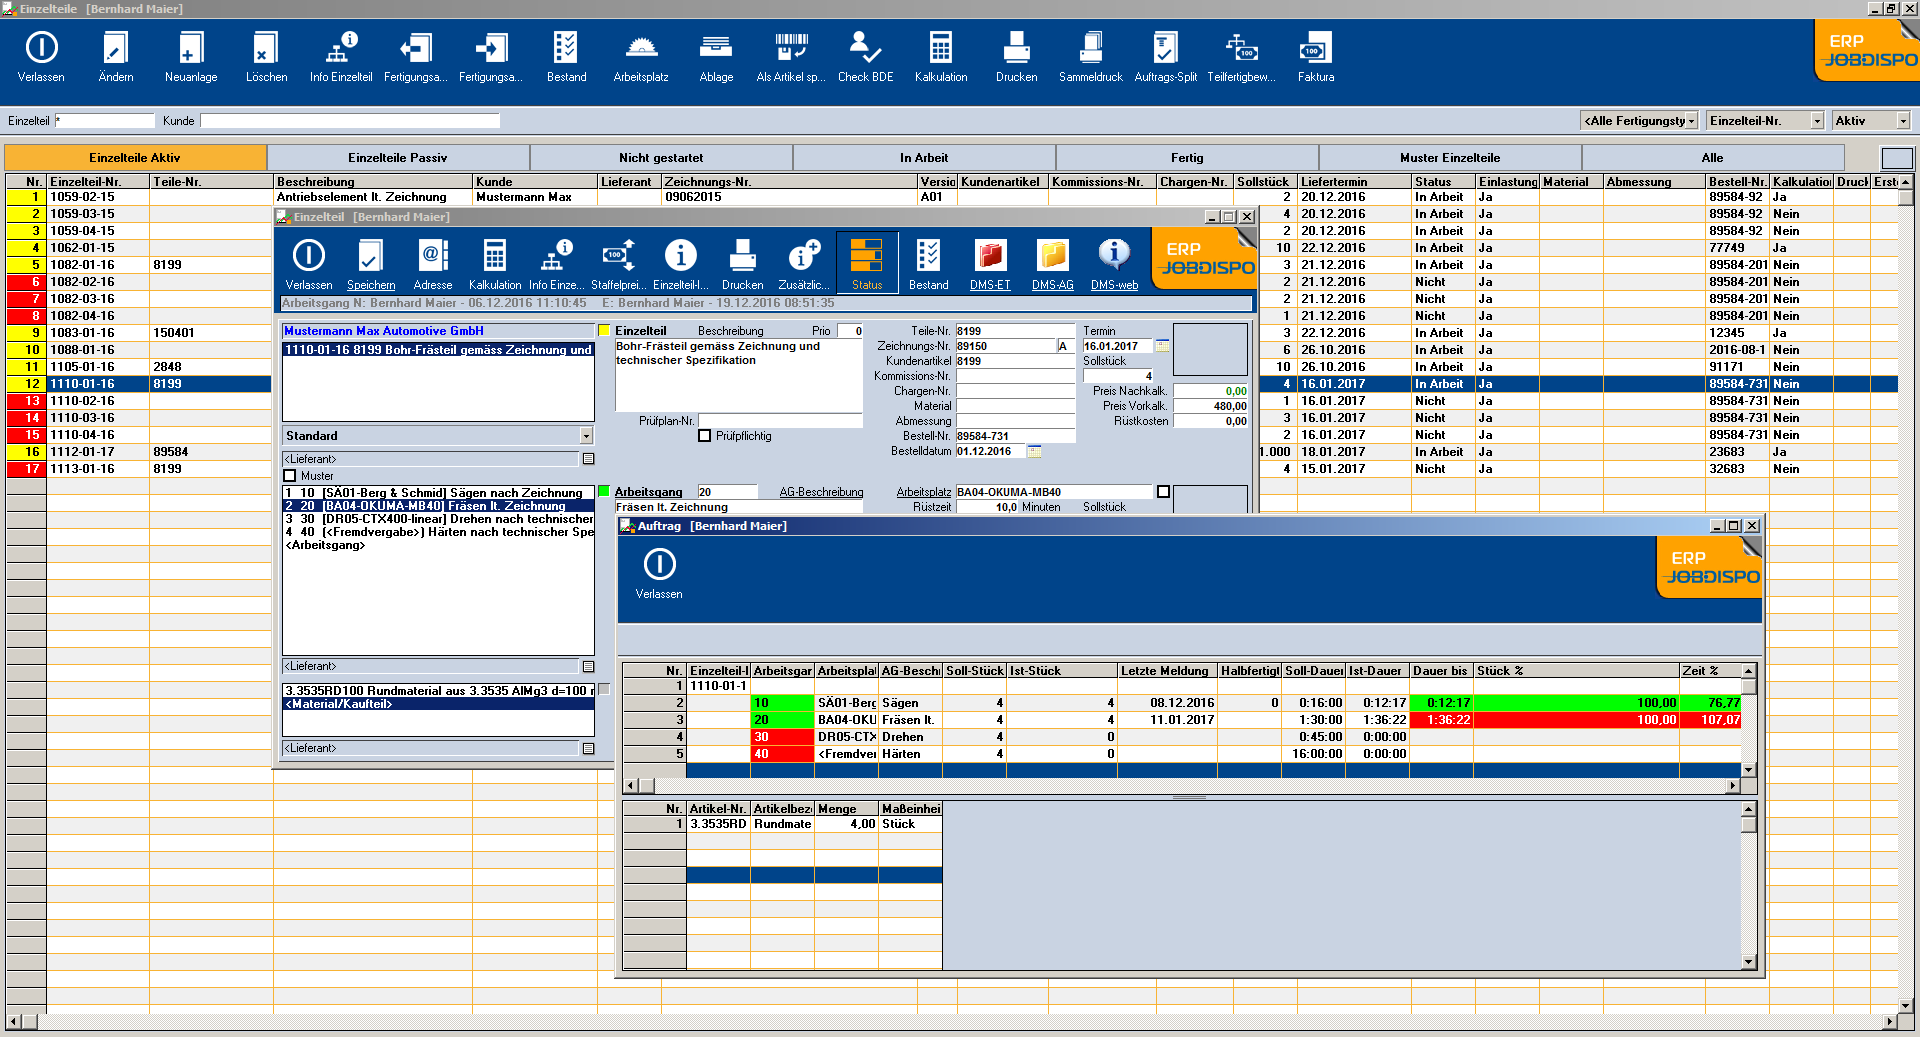Switch to the Einzelteile Passiv tab

[x=397, y=157]
